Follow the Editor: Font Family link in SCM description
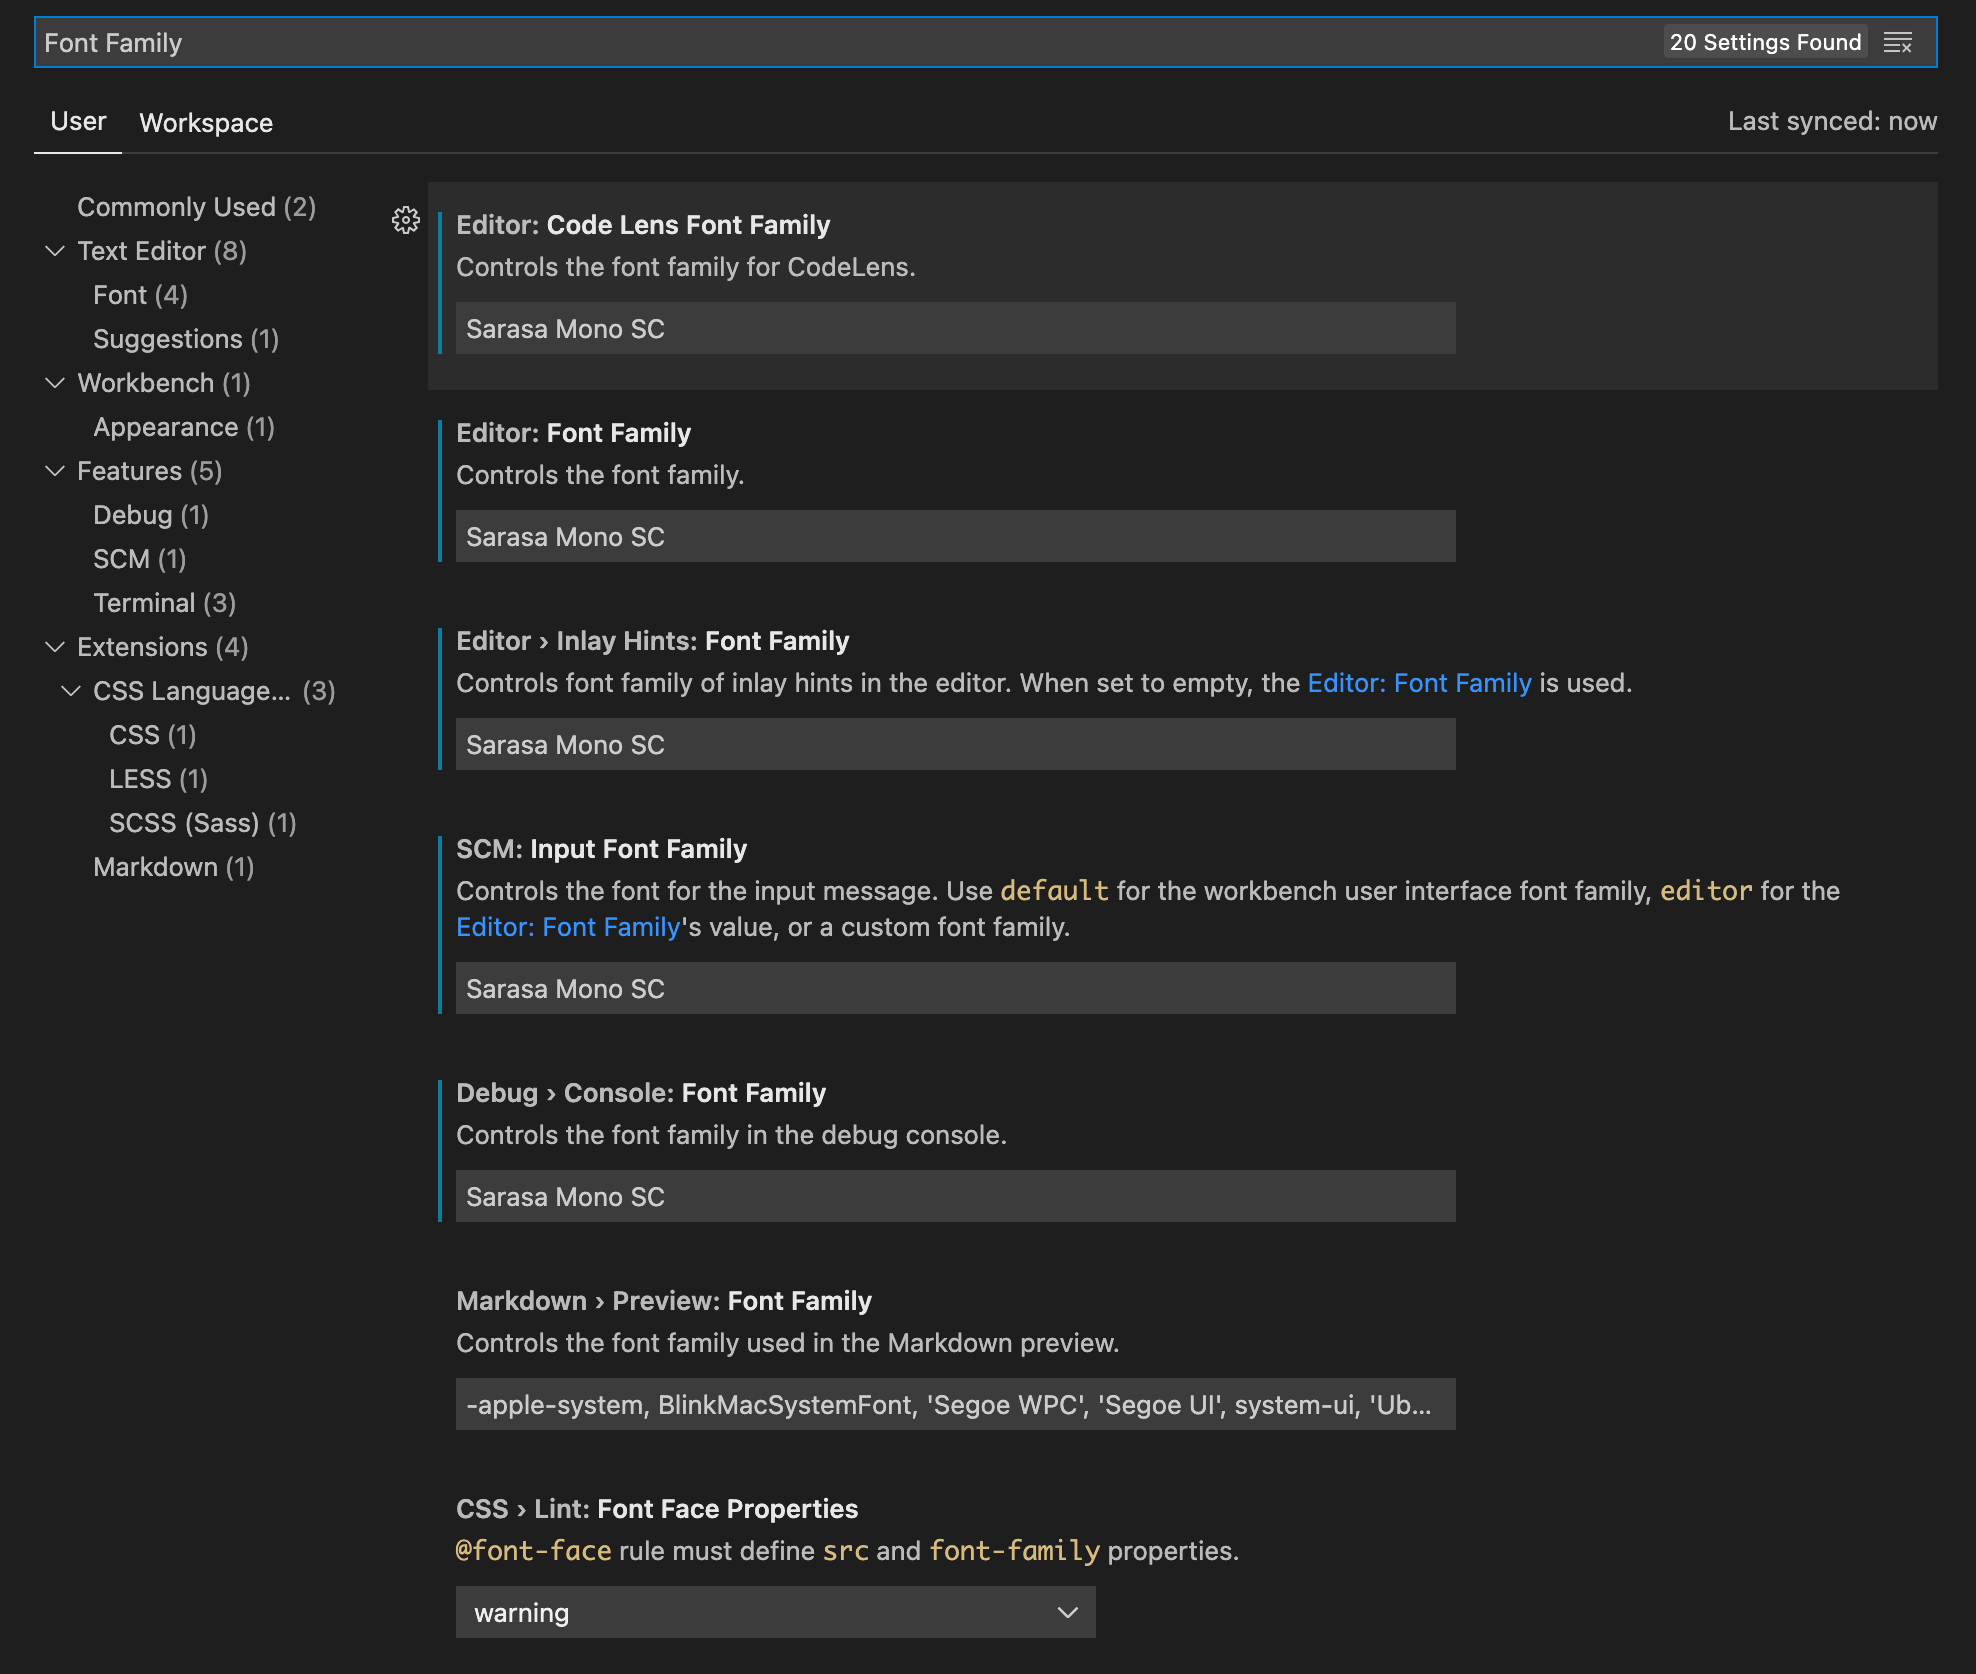 (x=568, y=927)
